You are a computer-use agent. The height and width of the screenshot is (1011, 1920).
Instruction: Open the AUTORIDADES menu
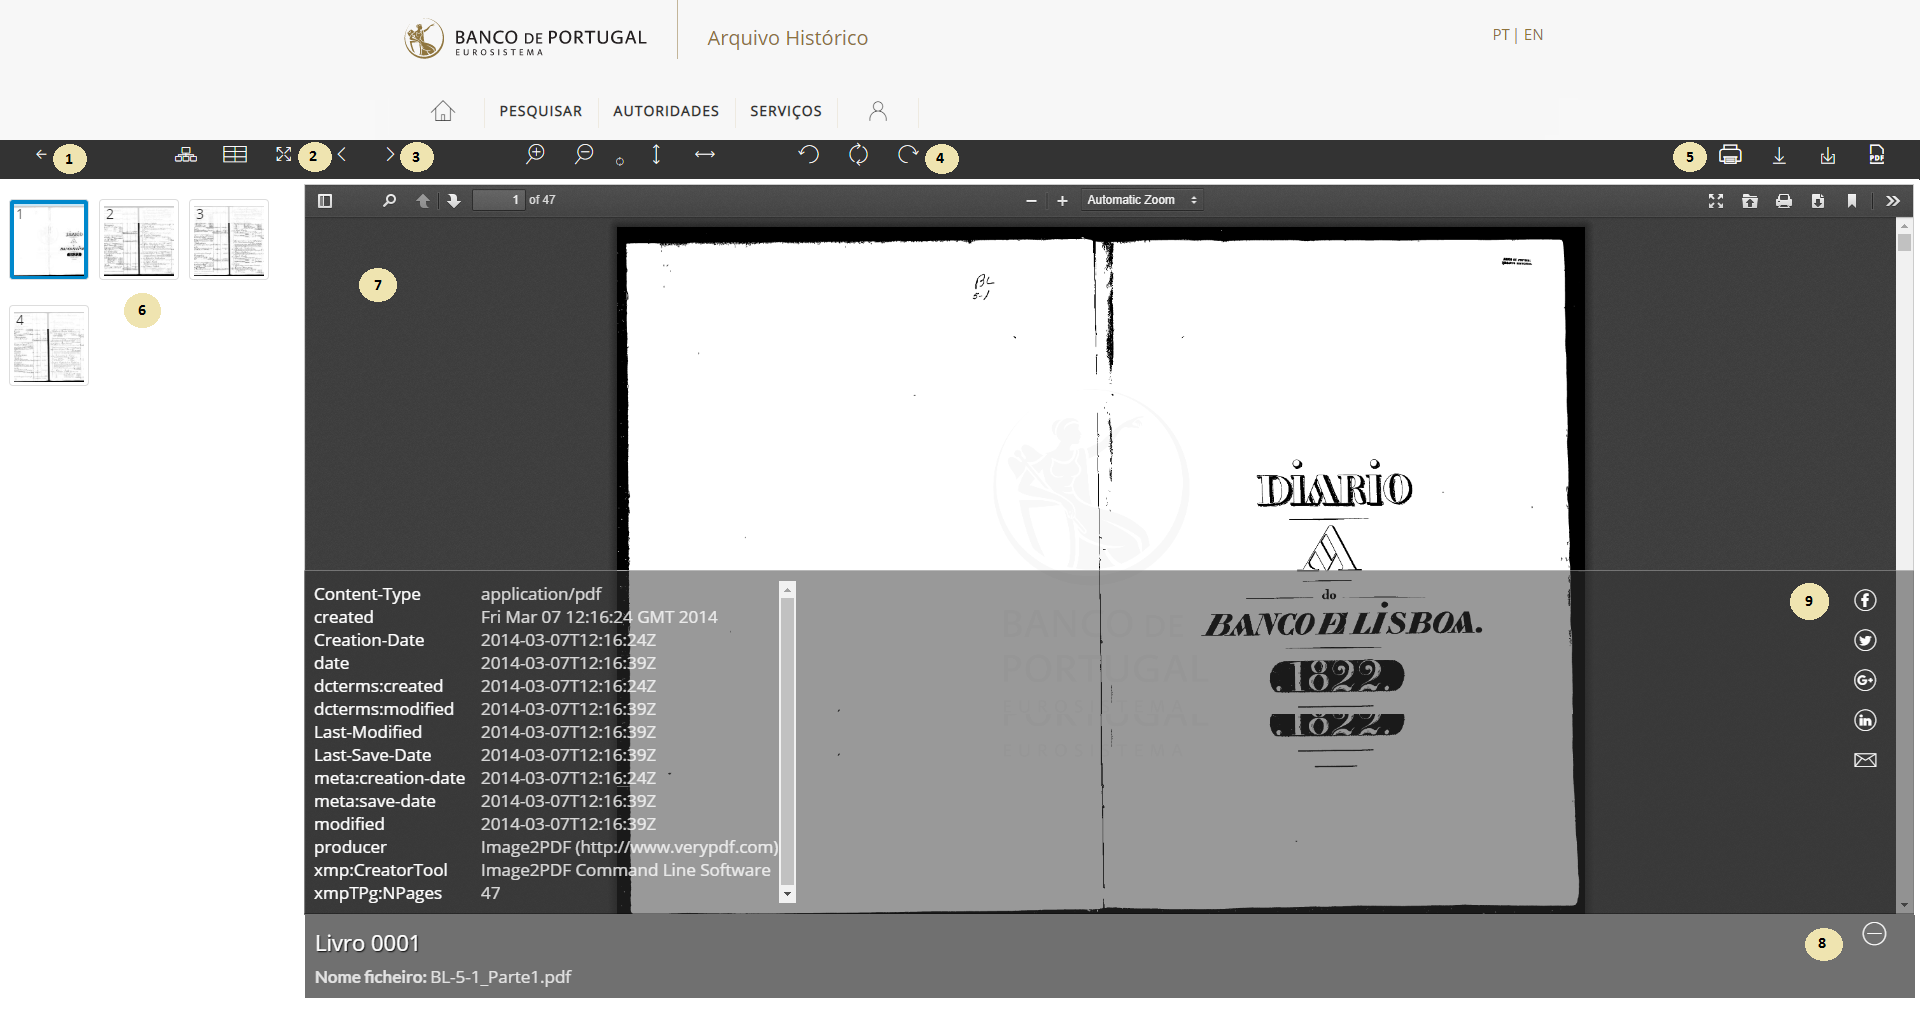click(666, 111)
